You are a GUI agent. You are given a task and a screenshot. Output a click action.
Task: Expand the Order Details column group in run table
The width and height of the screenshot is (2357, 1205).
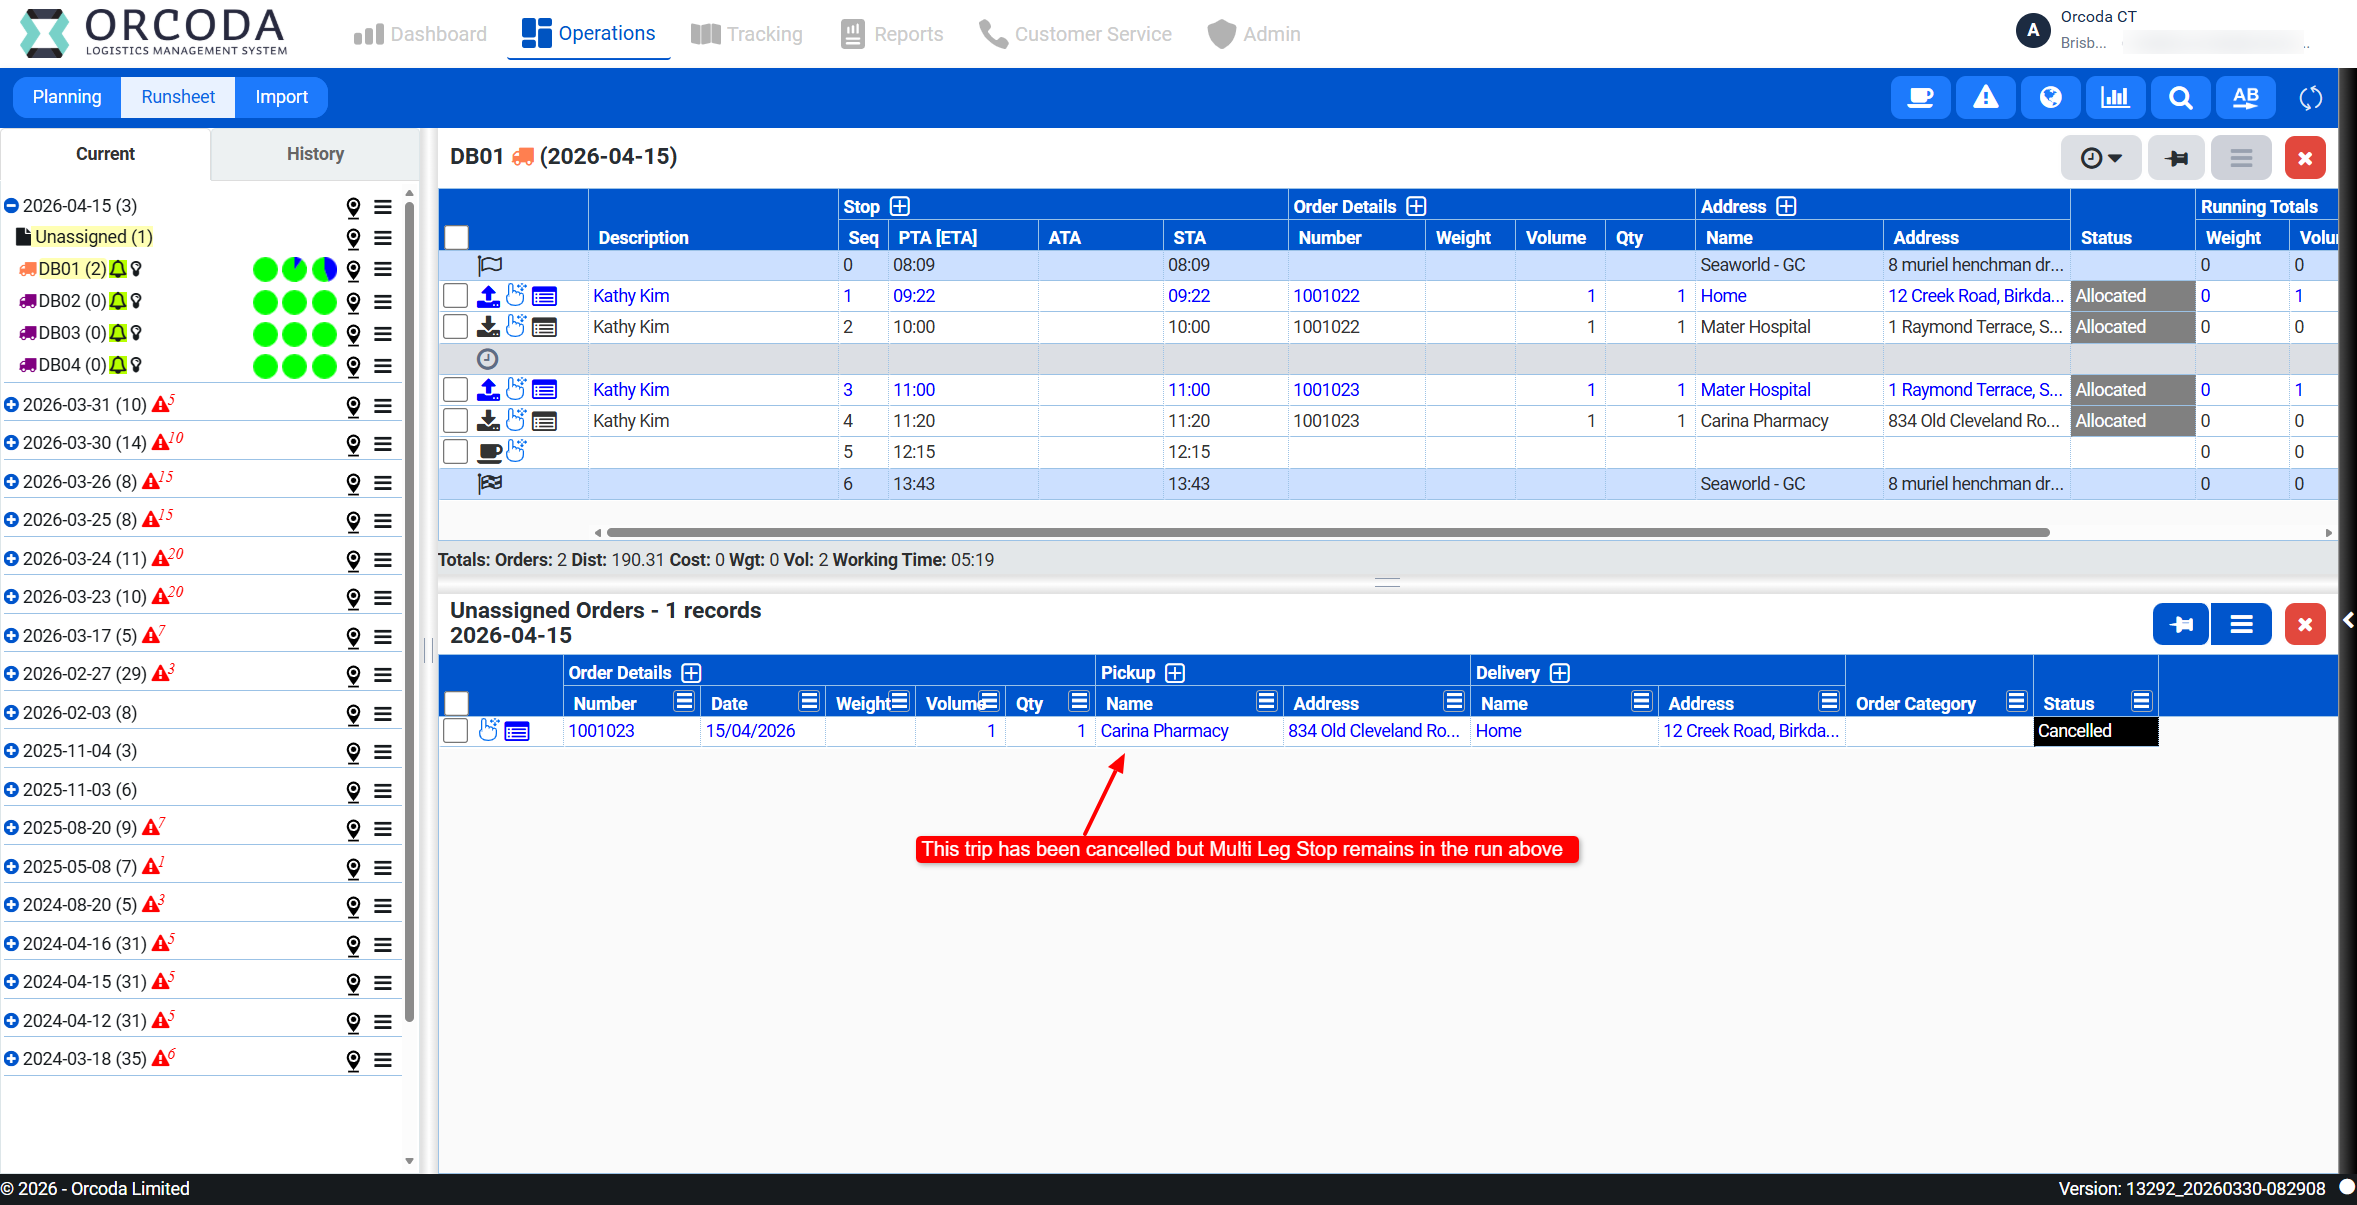click(x=1416, y=206)
